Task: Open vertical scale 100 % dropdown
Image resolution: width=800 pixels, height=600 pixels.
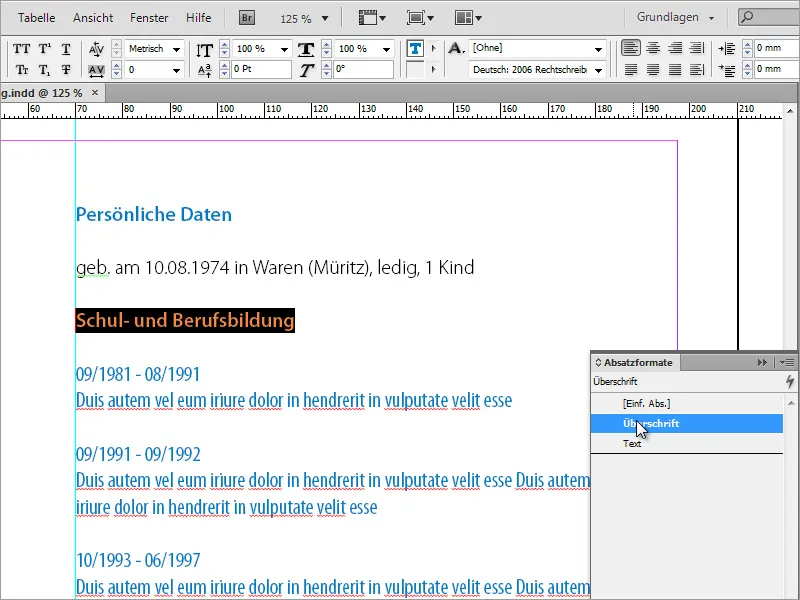Action: 284,49
